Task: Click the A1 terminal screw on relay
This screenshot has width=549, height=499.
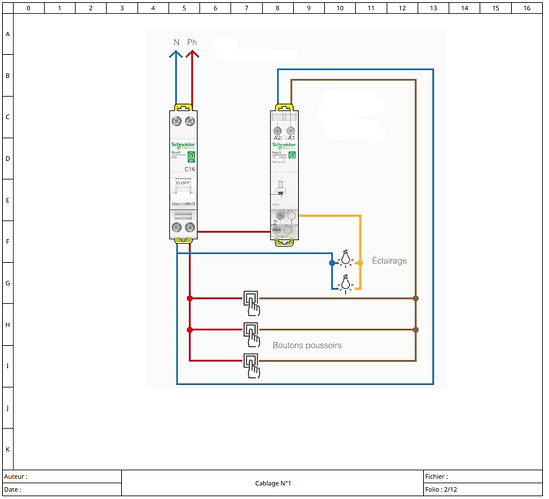Action: pyautogui.click(x=291, y=131)
